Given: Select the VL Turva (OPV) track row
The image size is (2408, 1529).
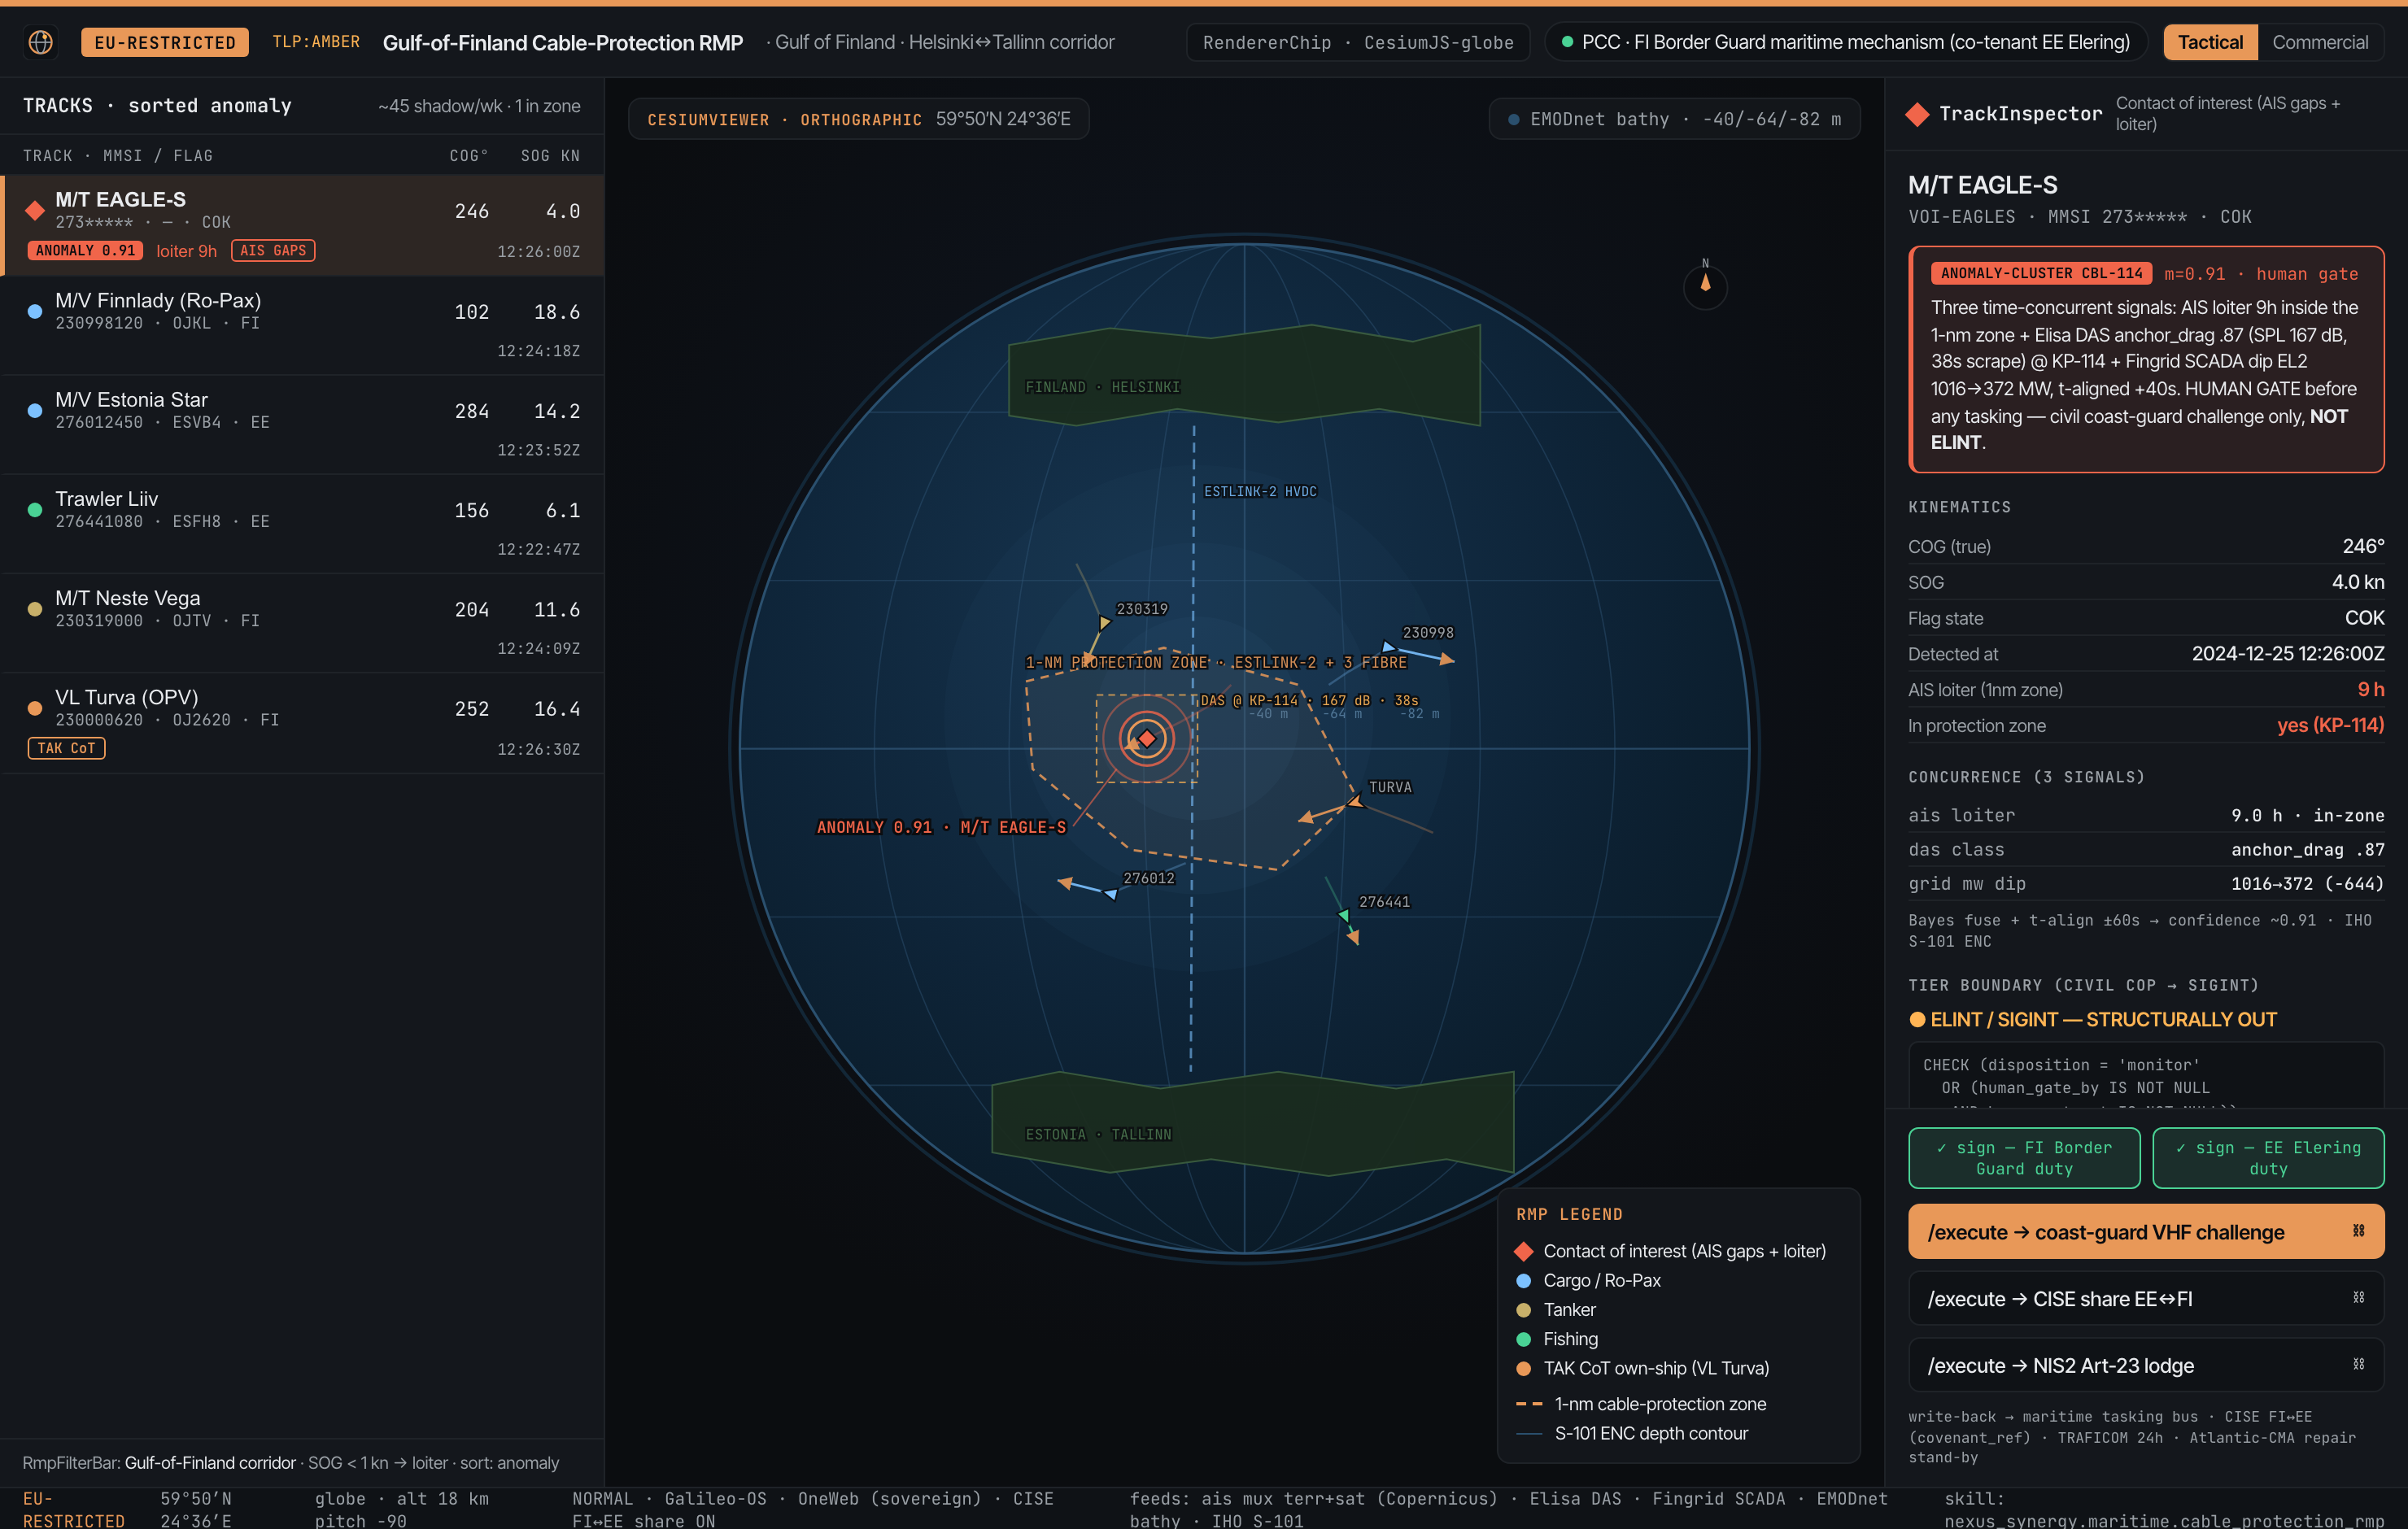Looking at the screenshot, I should pyautogui.click(x=302, y=722).
